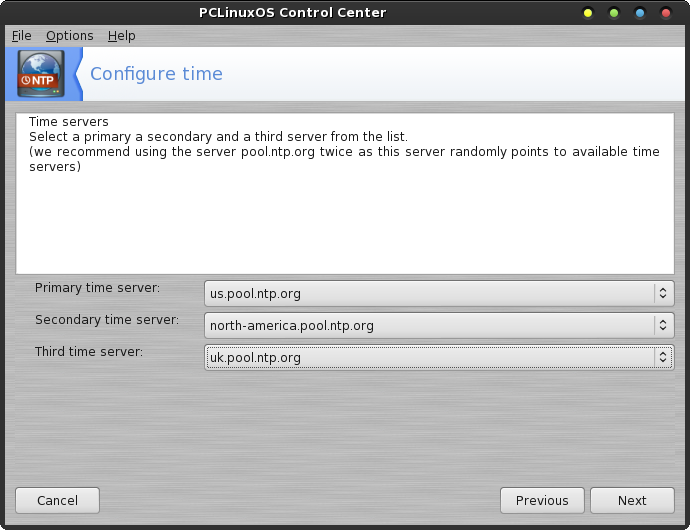
Task: Click the PCLinuxOS Control Center title bar
Action: click(x=292, y=12)
